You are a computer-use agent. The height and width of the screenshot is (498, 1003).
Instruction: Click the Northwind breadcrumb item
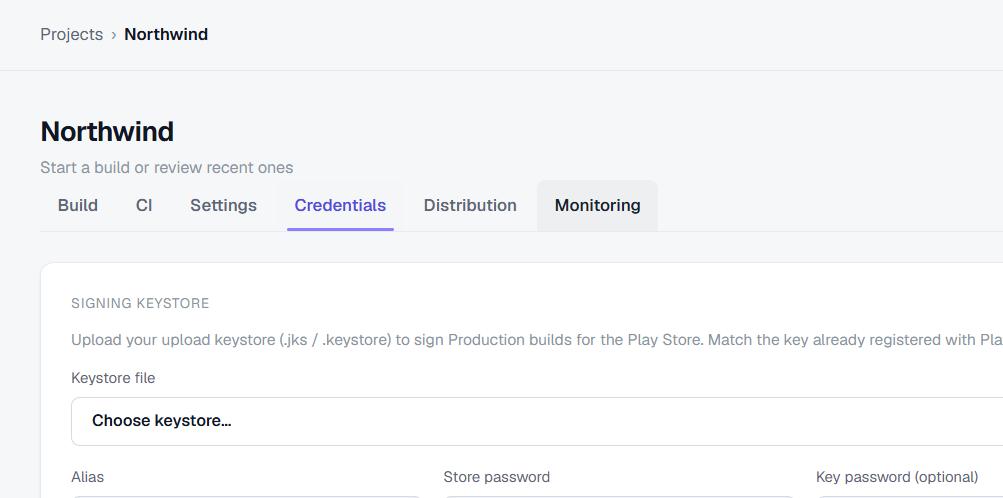coord(166,34)
